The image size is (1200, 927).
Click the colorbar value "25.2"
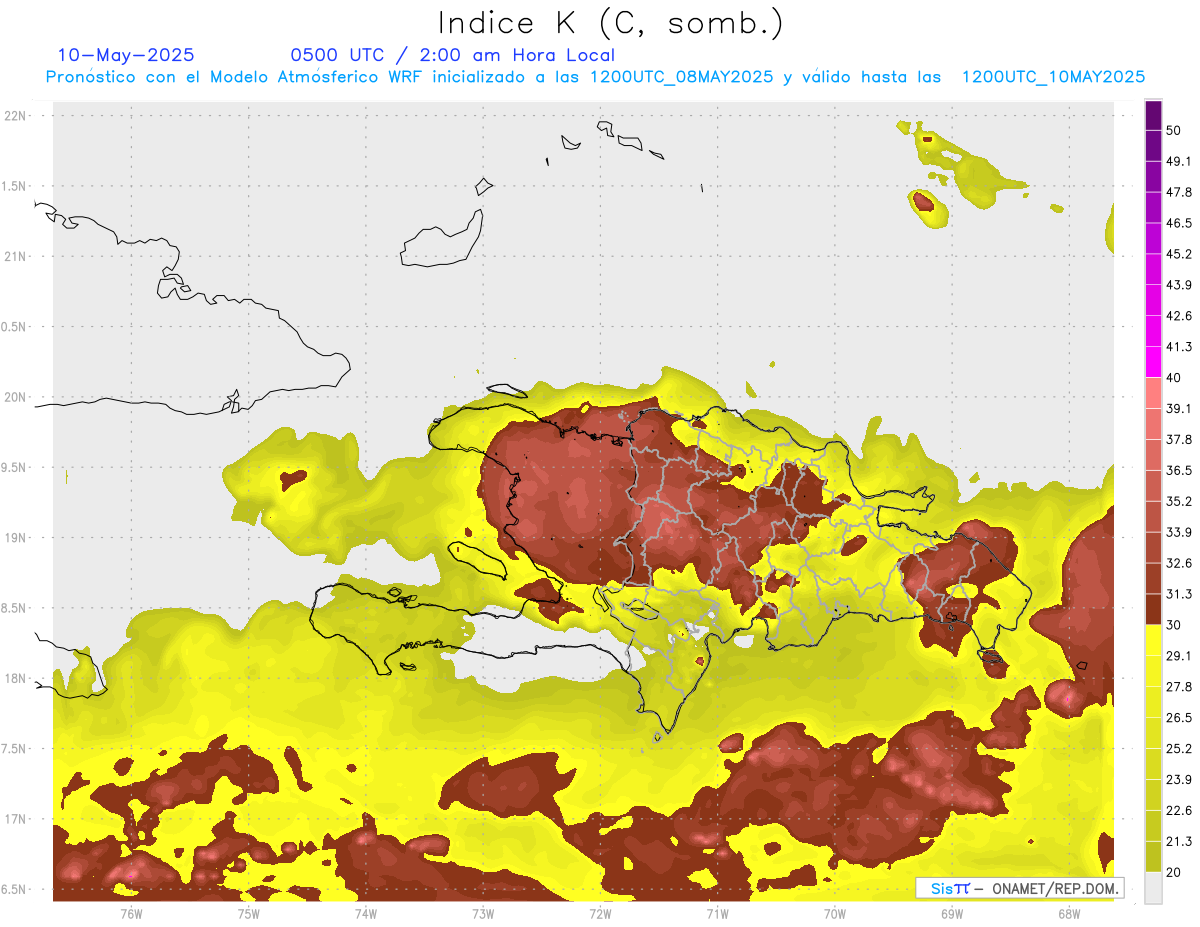[x=1179, y=748]
